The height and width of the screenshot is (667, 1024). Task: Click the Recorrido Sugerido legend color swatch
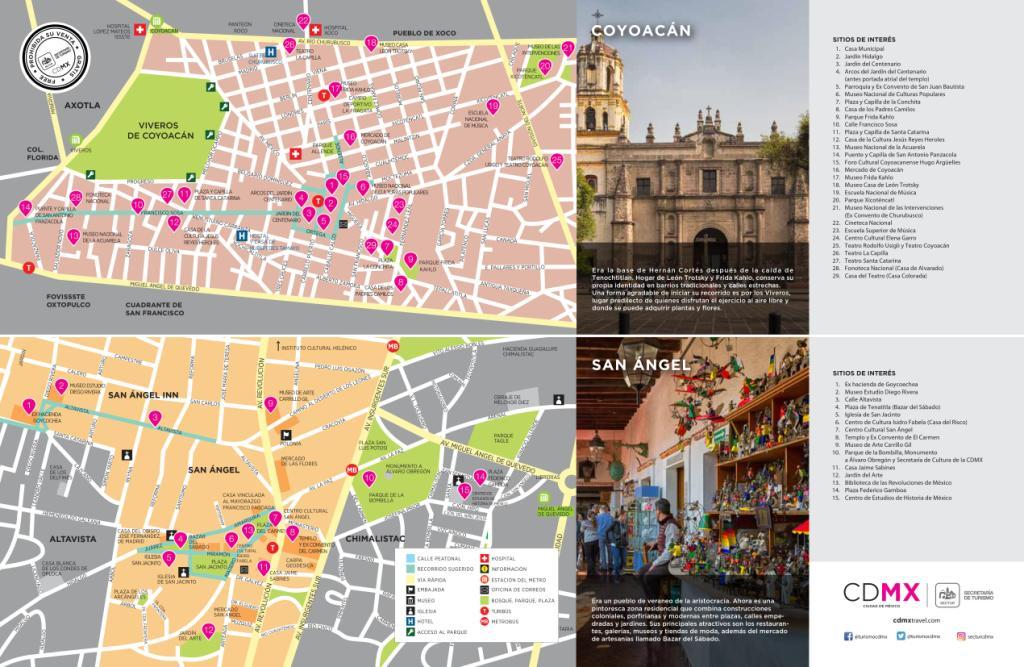(413, 568)
